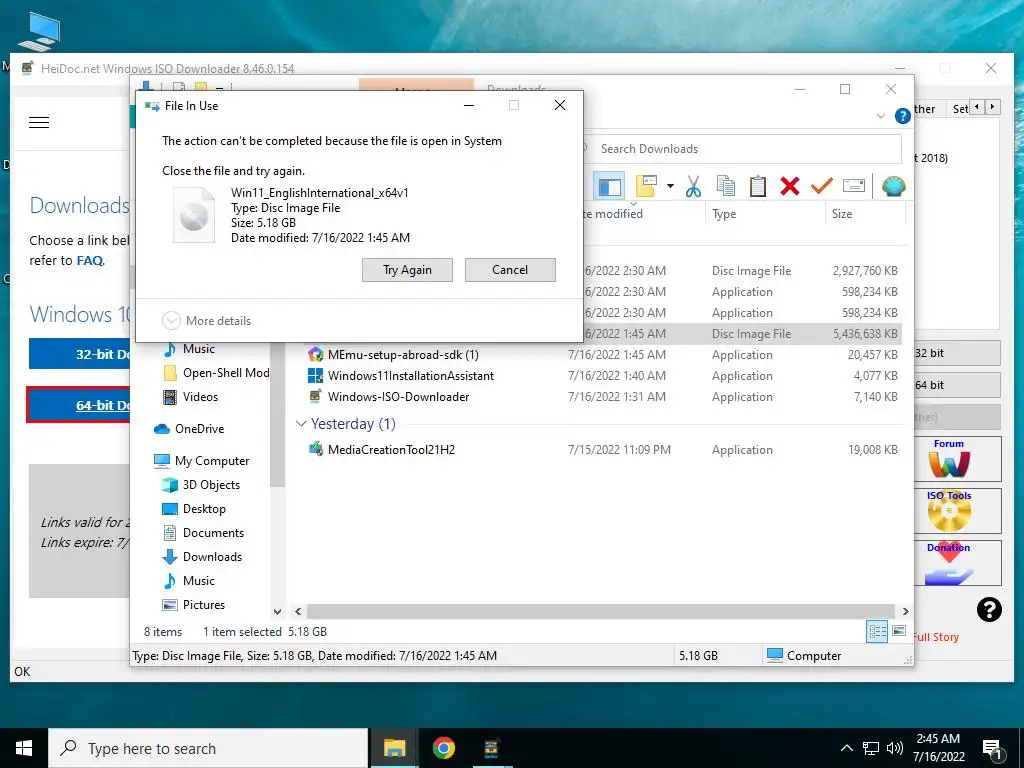Expand More details in the dialog
The height and width of the screenshot is (768, 1024).
[206, 321]
